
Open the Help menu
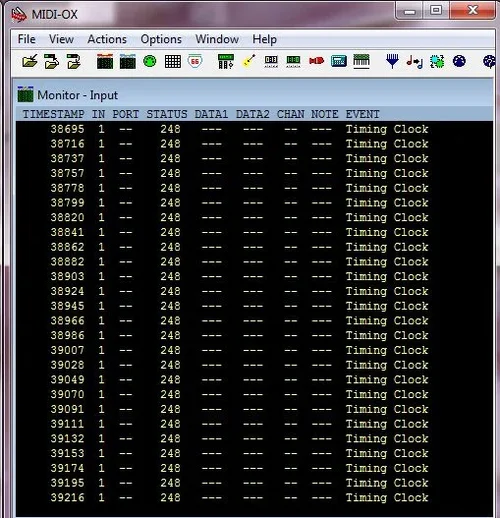click(x=264, y=39)
